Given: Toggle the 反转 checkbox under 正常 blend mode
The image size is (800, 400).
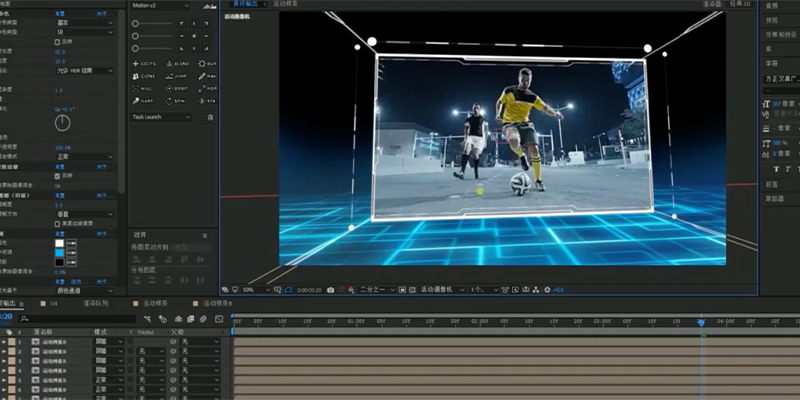Looking at the screenshot, I should pos(57,175).
